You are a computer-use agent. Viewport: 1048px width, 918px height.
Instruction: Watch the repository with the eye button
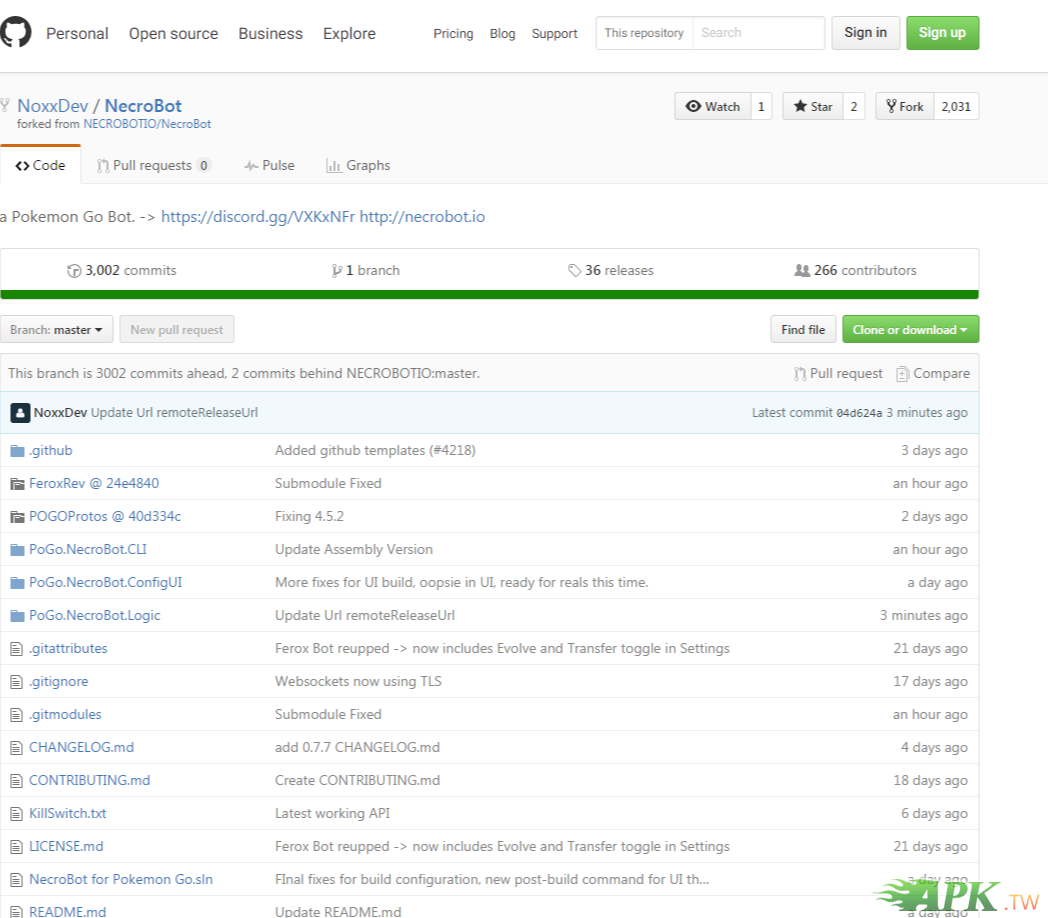(x=712, y=106)
